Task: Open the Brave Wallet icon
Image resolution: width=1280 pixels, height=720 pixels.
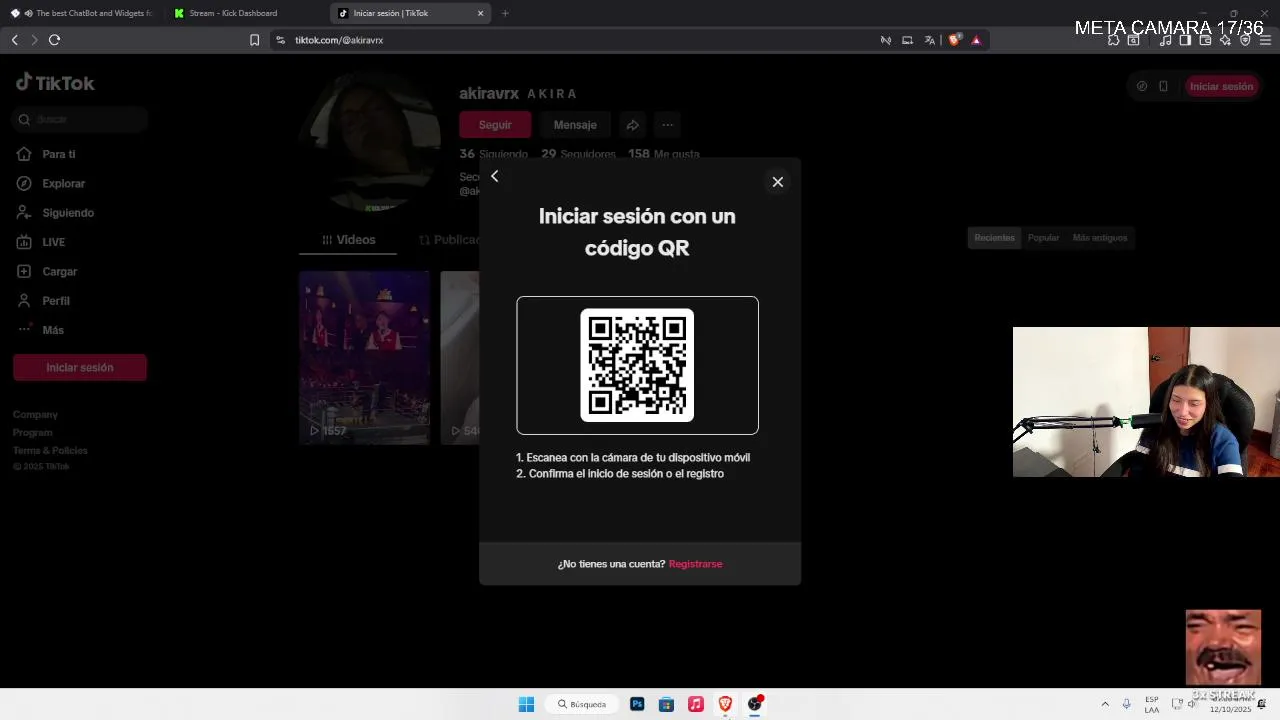Action: tap(1205, 40)
